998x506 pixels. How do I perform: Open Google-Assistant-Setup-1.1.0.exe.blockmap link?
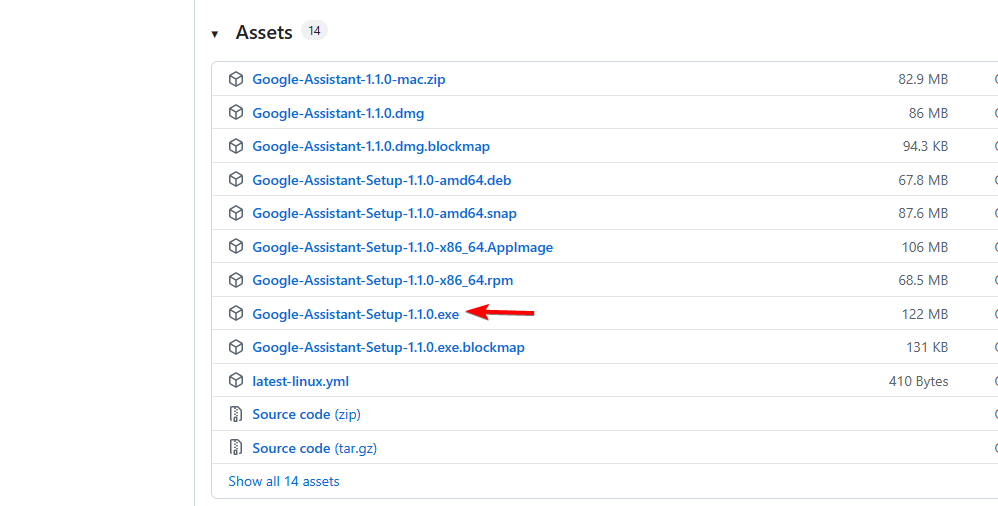[x=388, y=347]
